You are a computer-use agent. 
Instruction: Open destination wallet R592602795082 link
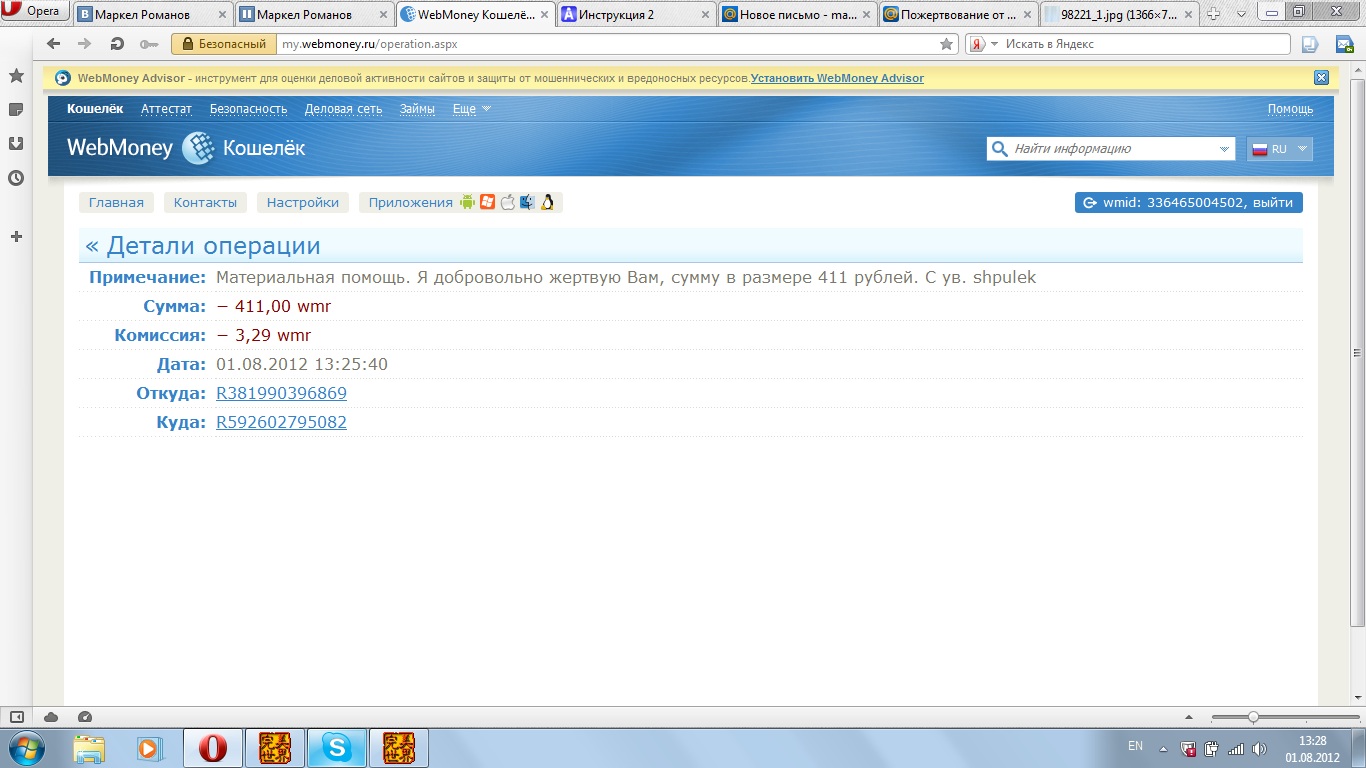(281, 422)
